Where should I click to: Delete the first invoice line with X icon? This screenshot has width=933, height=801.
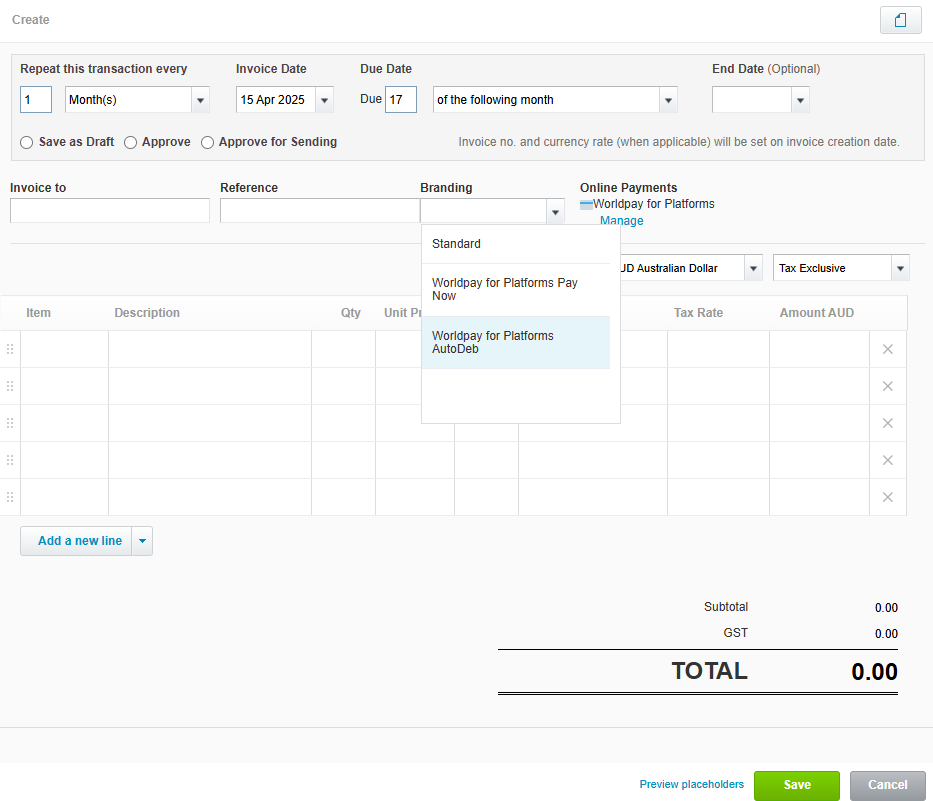(x=887, y=349)
